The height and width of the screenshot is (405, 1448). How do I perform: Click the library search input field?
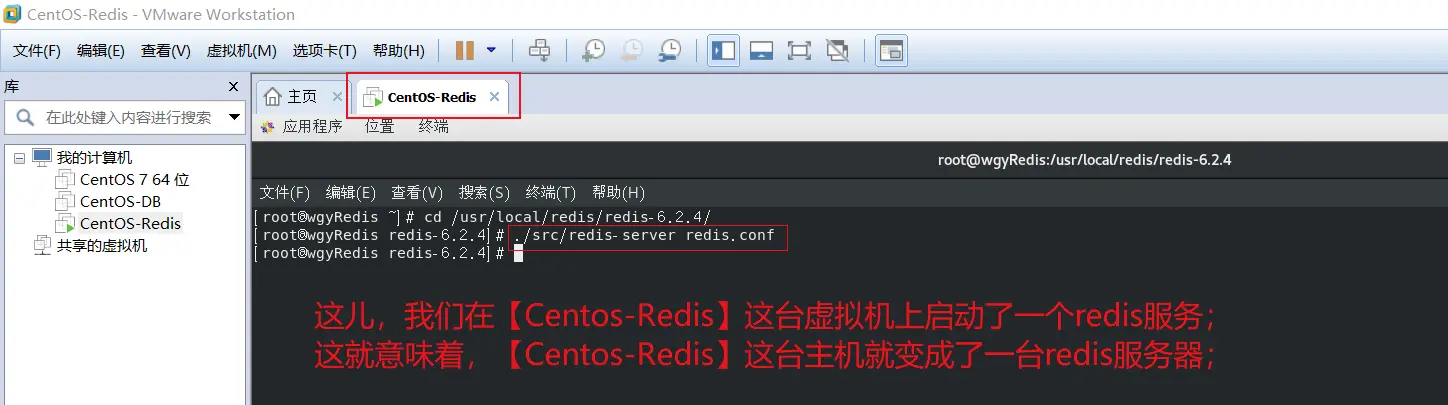[x=116, y=117]
